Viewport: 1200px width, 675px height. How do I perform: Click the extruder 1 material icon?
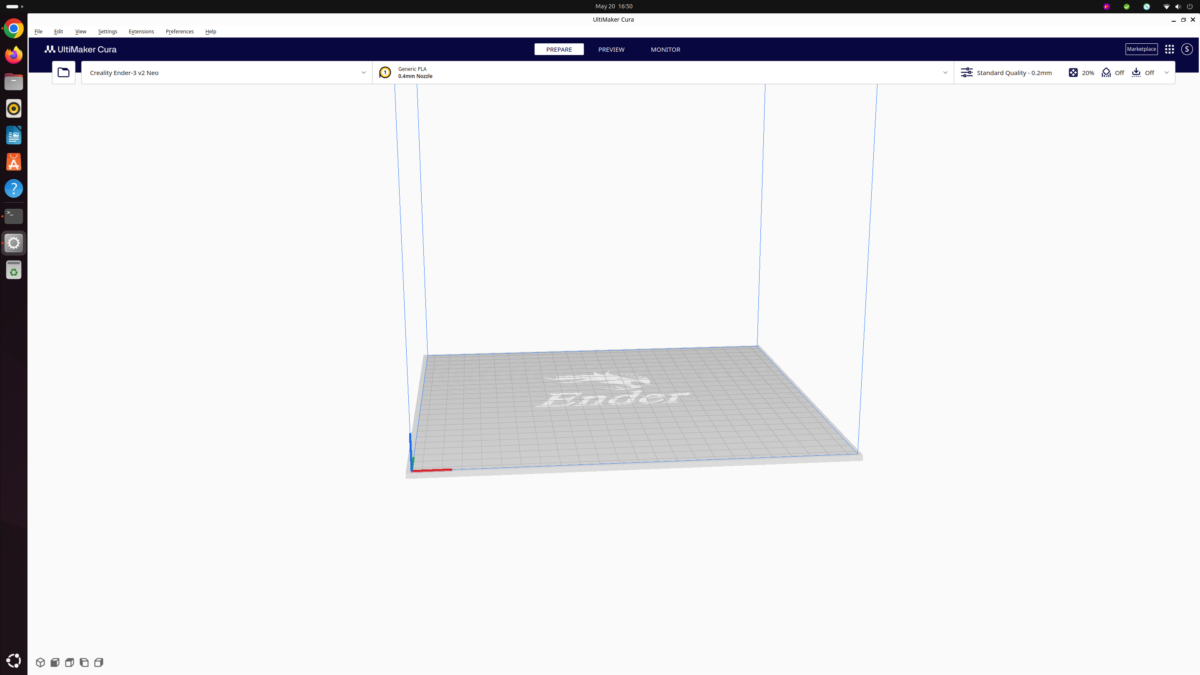coord(385,72)
